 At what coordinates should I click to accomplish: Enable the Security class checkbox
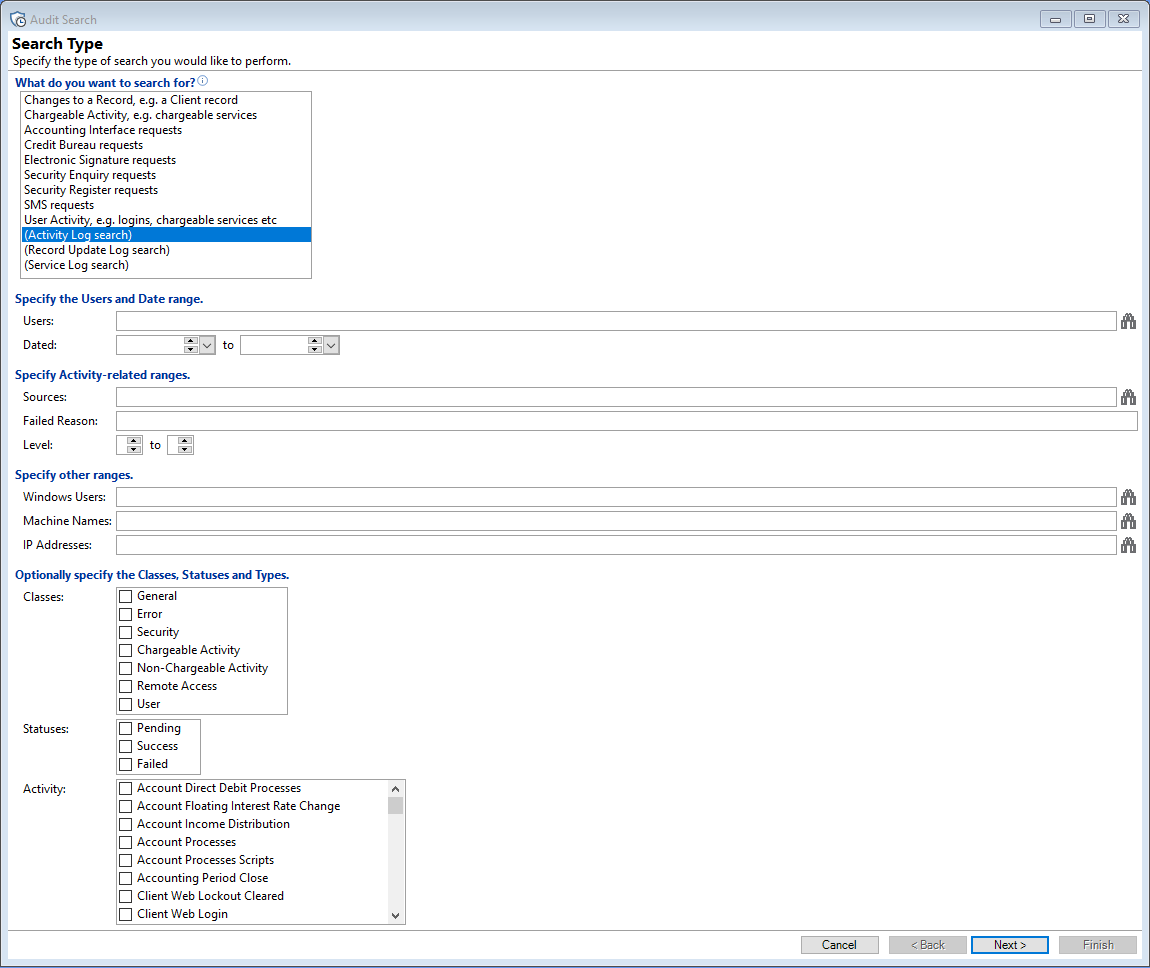126,632
